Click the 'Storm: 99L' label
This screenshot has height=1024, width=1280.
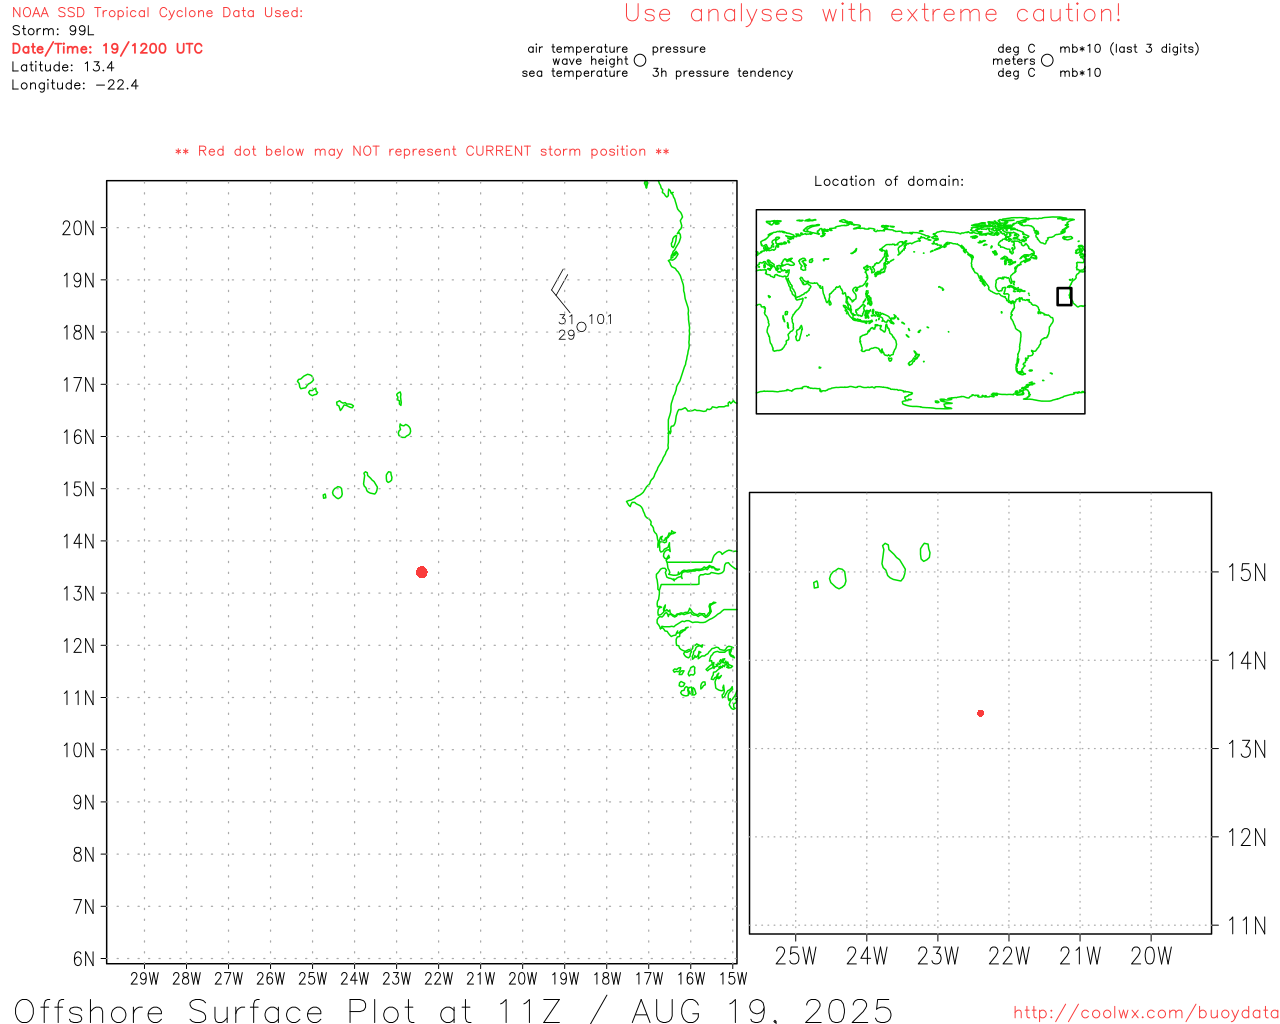53,30
